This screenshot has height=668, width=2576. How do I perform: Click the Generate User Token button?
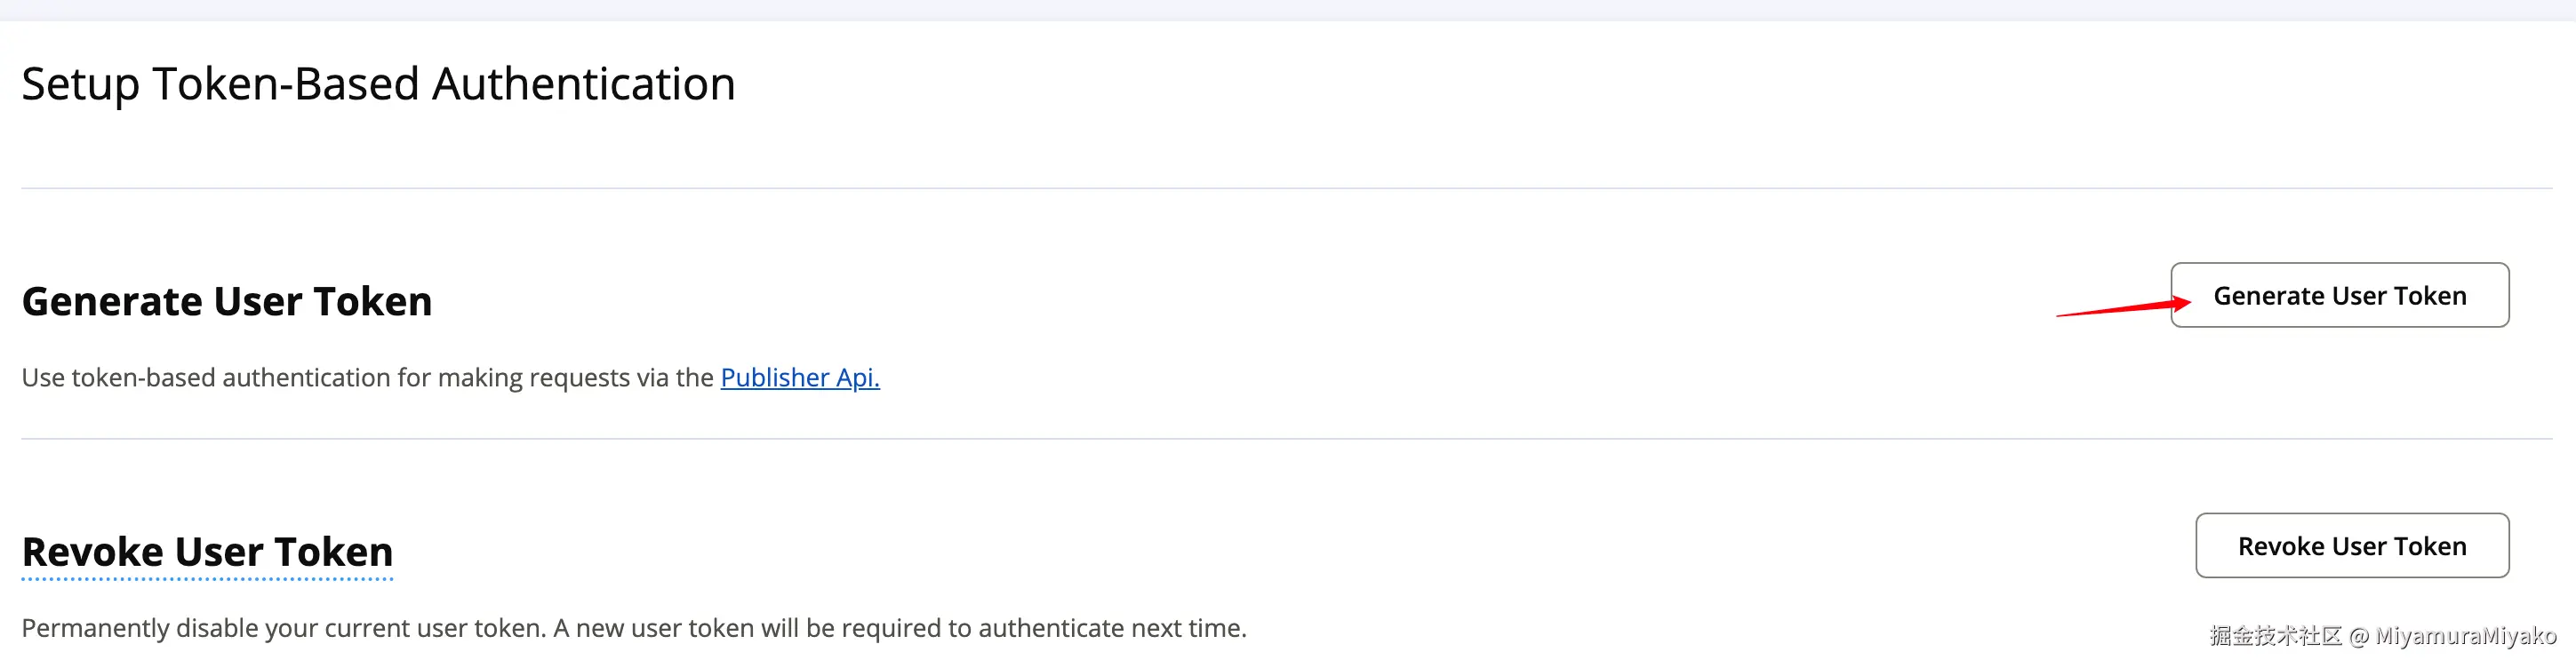(2339, 295)
